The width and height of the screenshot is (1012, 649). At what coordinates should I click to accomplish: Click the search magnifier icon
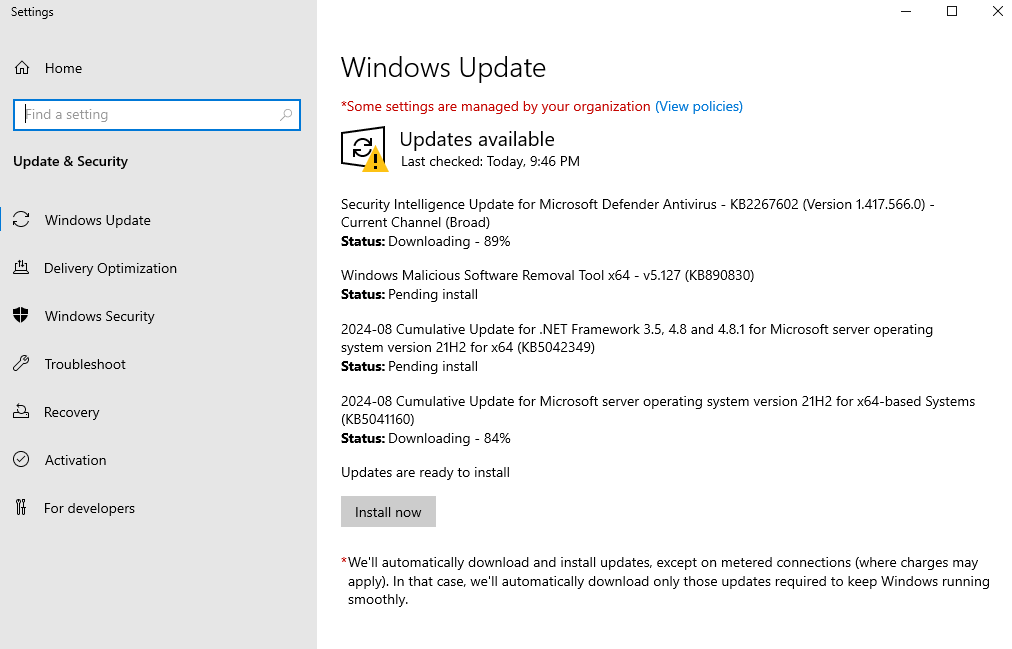pos(285,115)
